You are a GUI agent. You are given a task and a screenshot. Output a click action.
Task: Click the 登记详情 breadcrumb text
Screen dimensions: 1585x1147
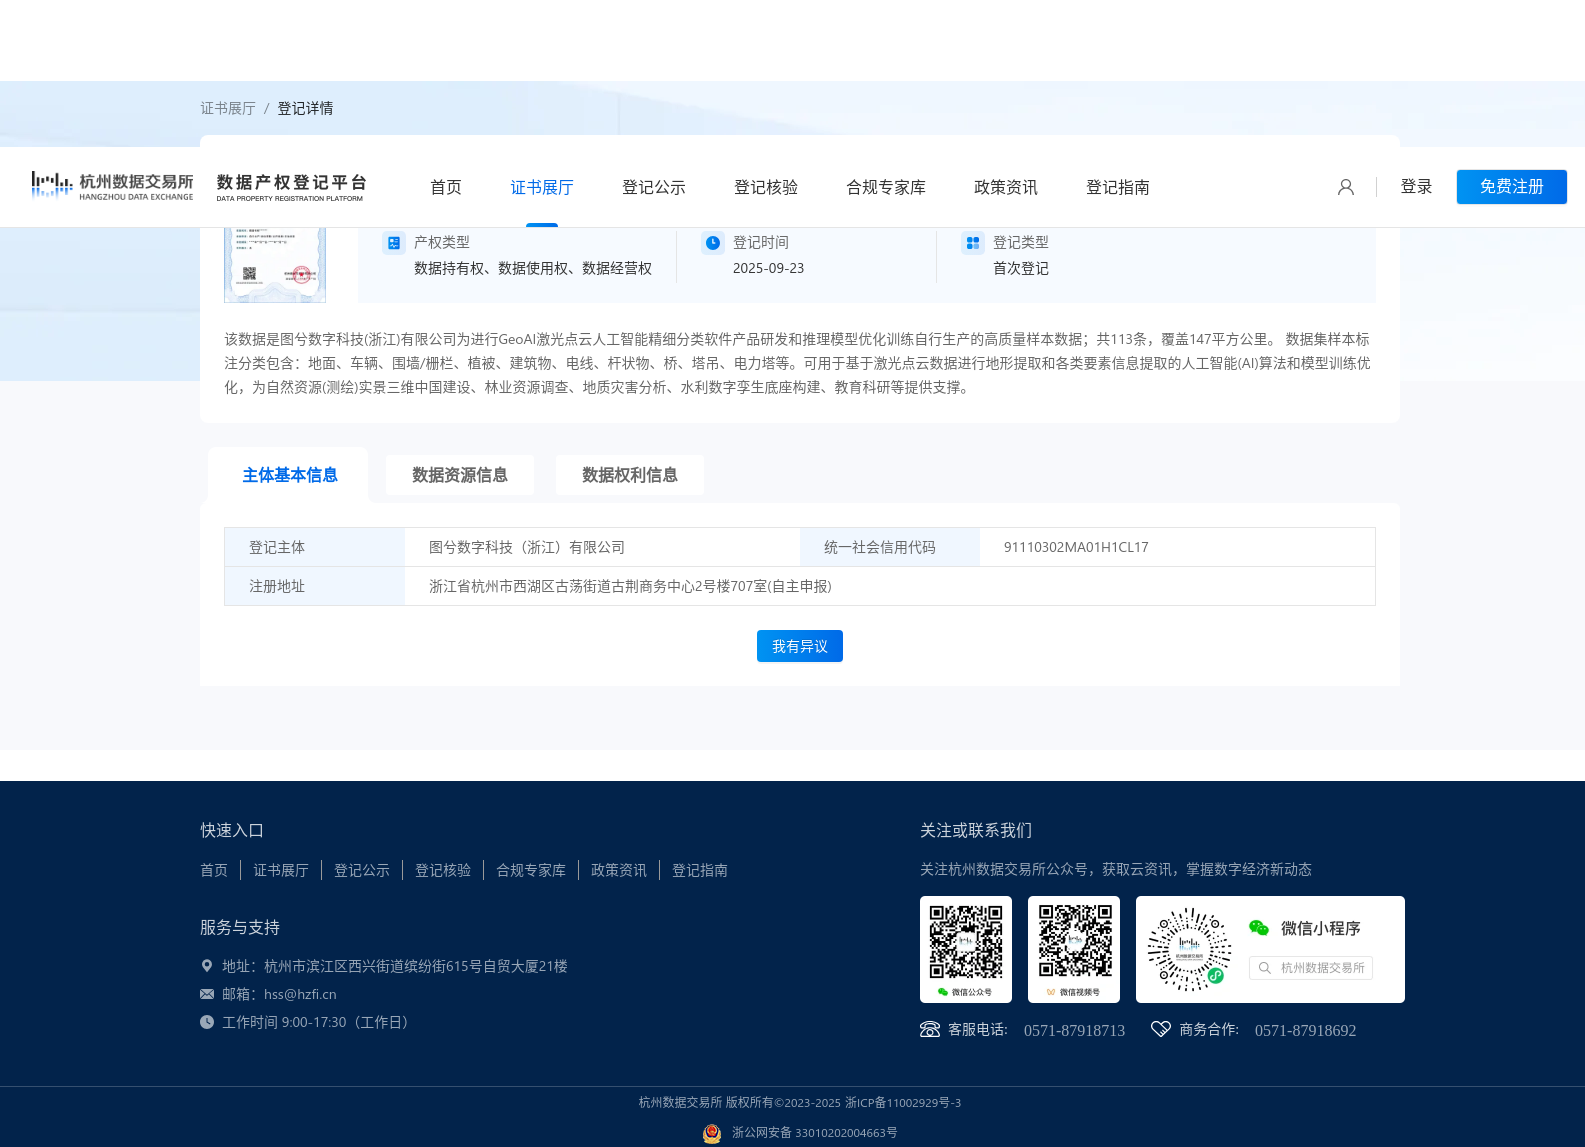[305, 108]
